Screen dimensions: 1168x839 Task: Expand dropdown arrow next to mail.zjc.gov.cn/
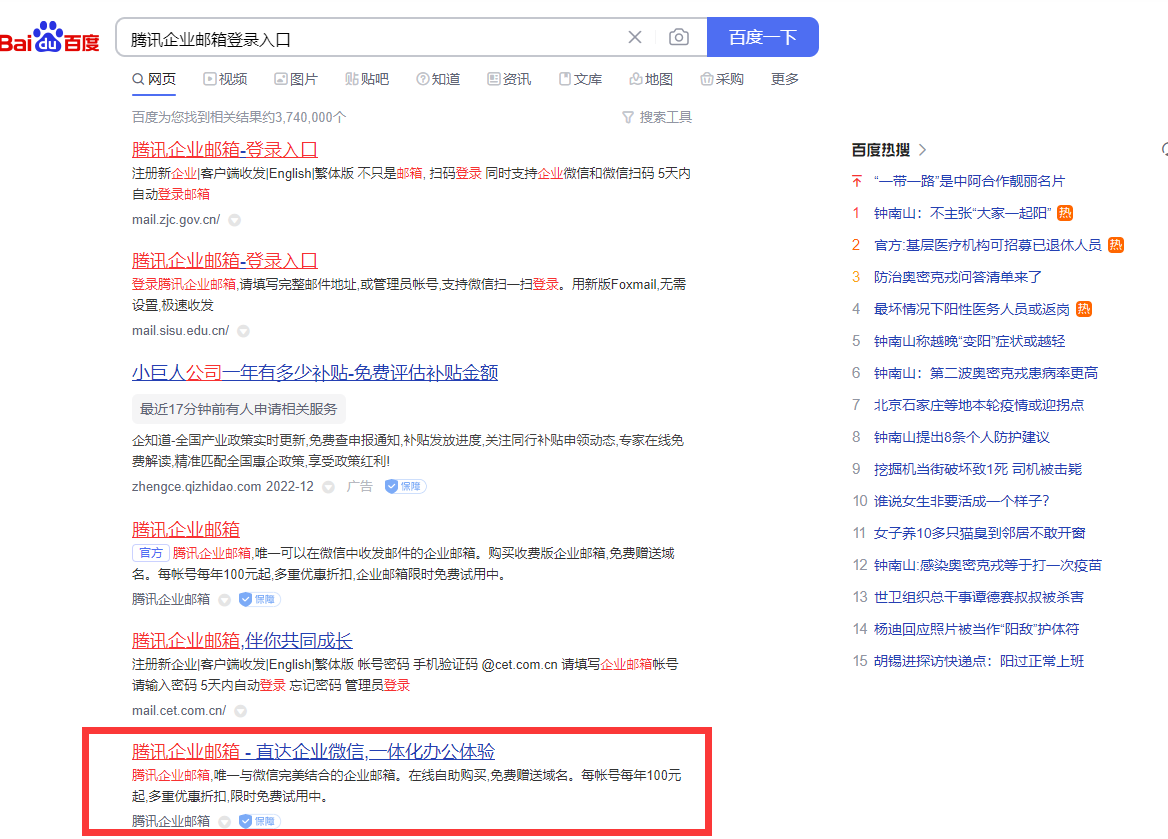pyautogui.click(x=235, y=221)
